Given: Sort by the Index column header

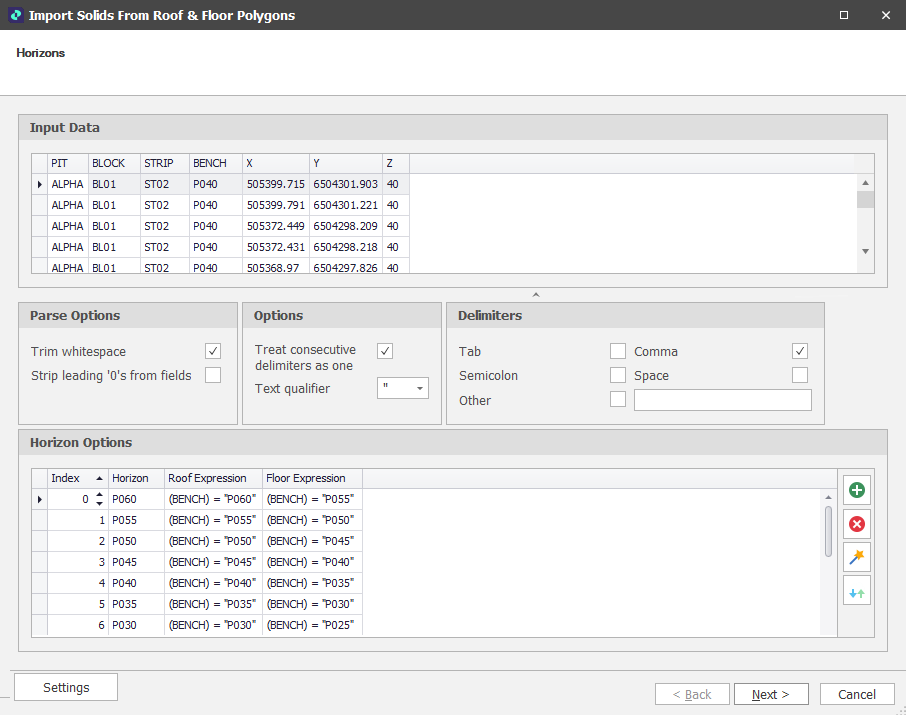Looking at the screenshot, I should tap(76, 478).
